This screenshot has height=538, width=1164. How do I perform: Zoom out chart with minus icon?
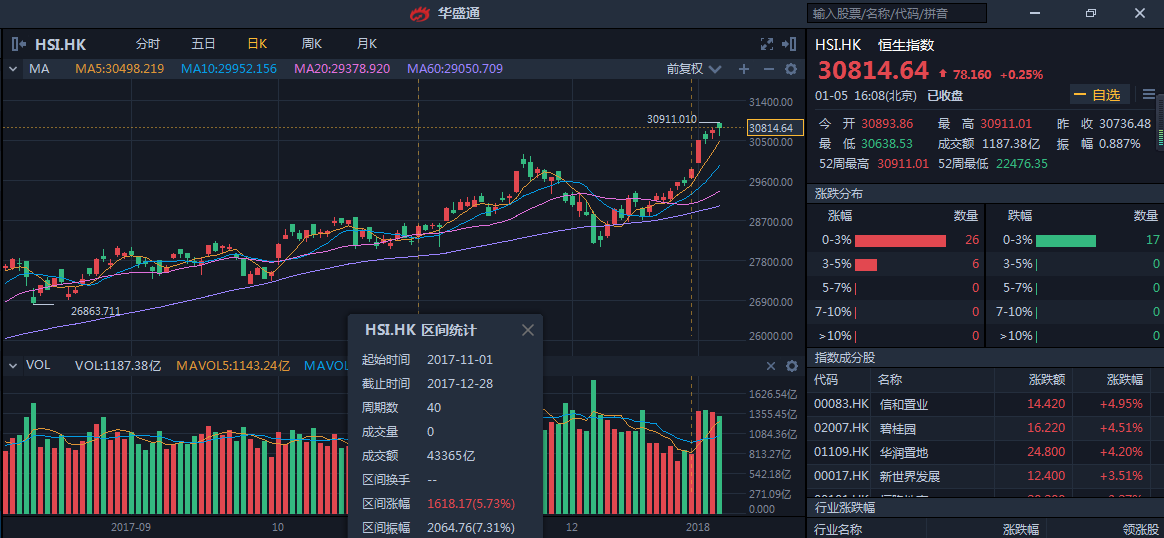[x=768, y=69]
